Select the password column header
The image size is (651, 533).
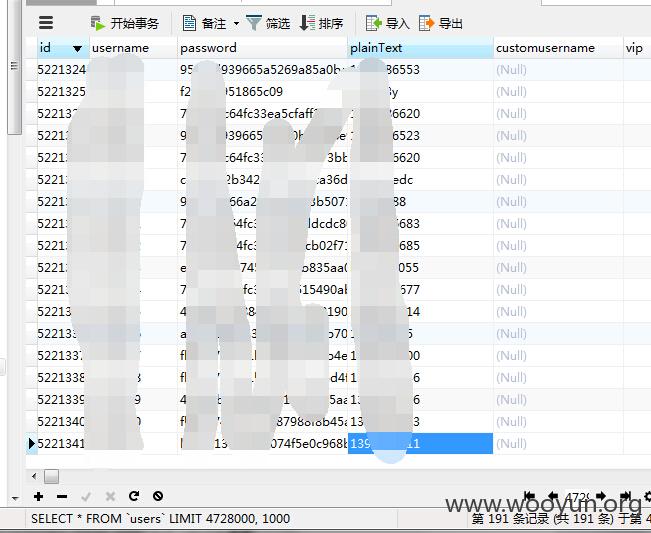[262, 48]
